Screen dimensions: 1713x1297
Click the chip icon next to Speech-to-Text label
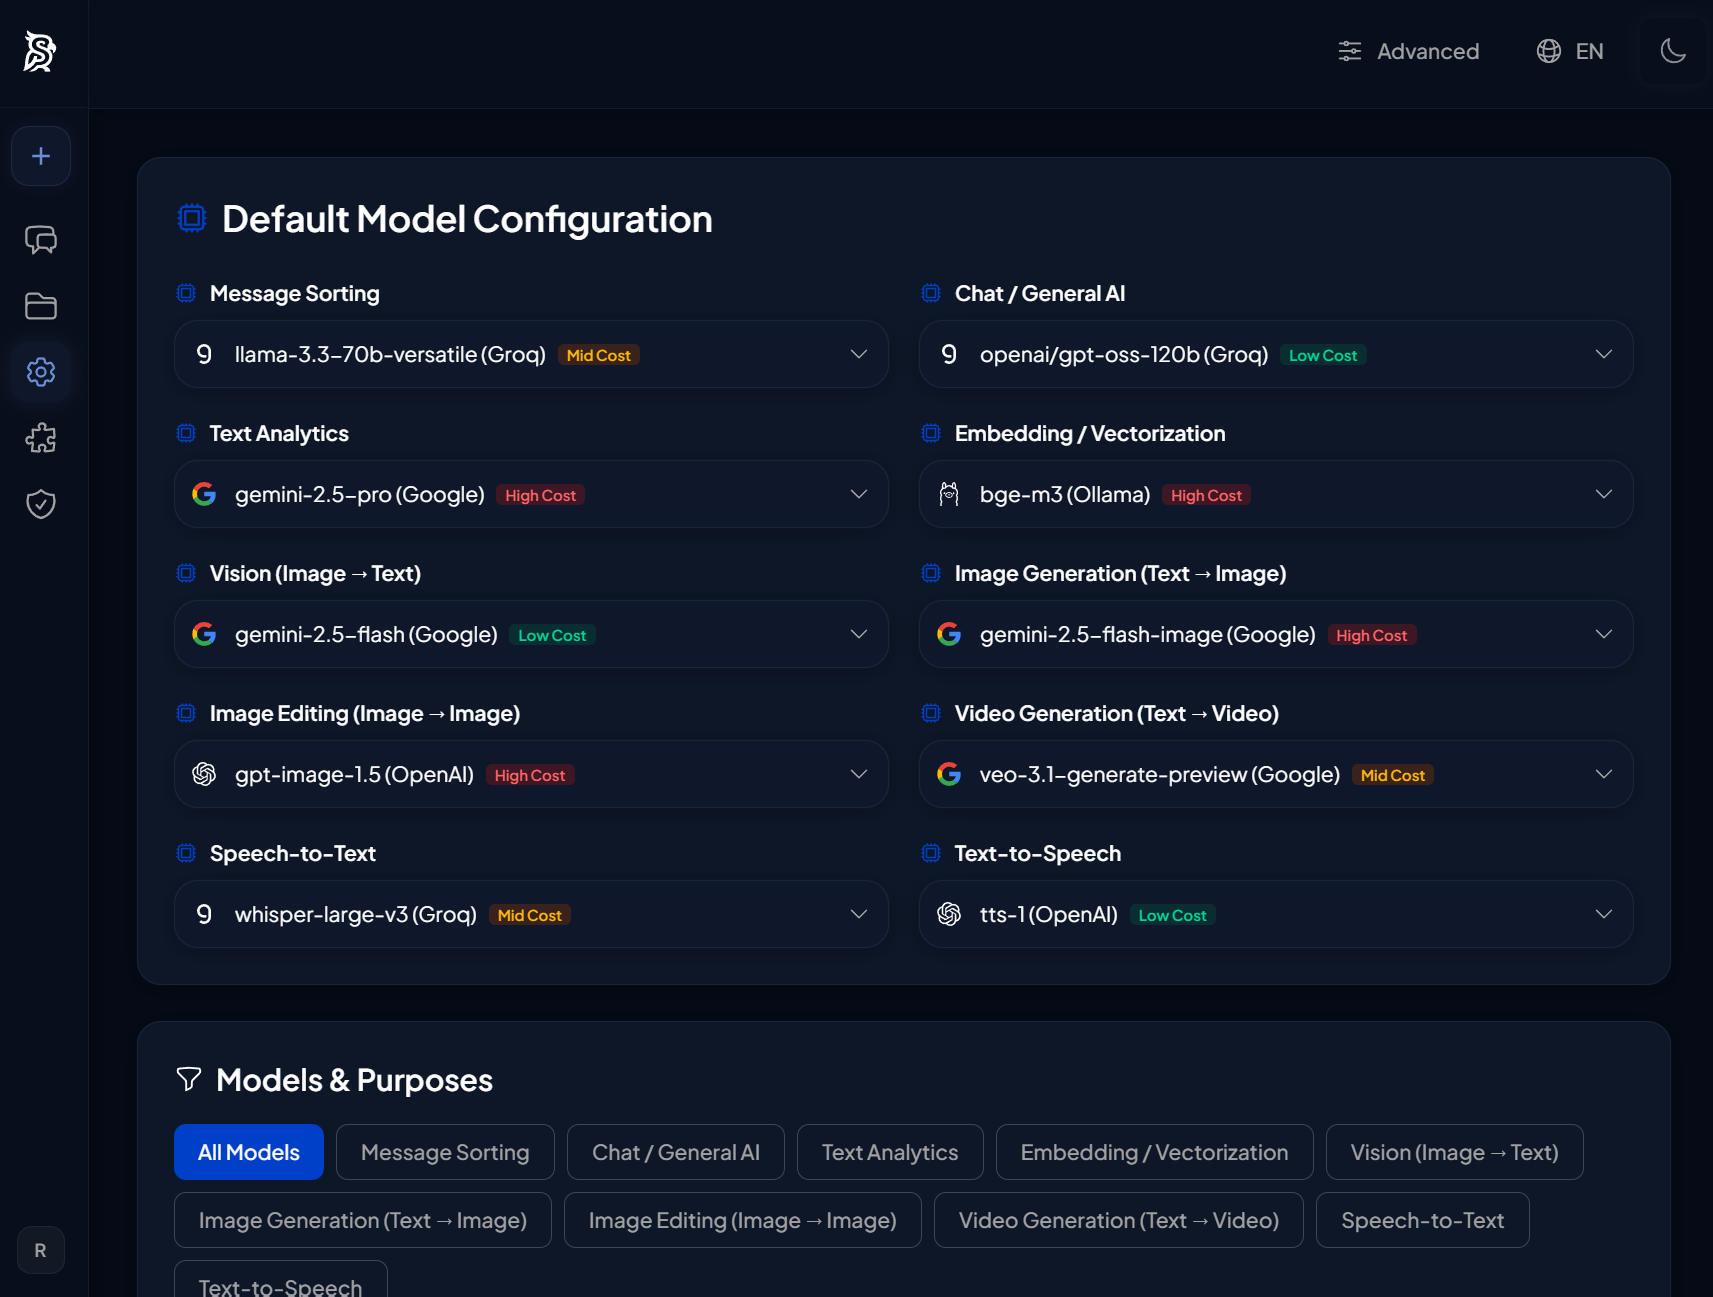(186, 853)
